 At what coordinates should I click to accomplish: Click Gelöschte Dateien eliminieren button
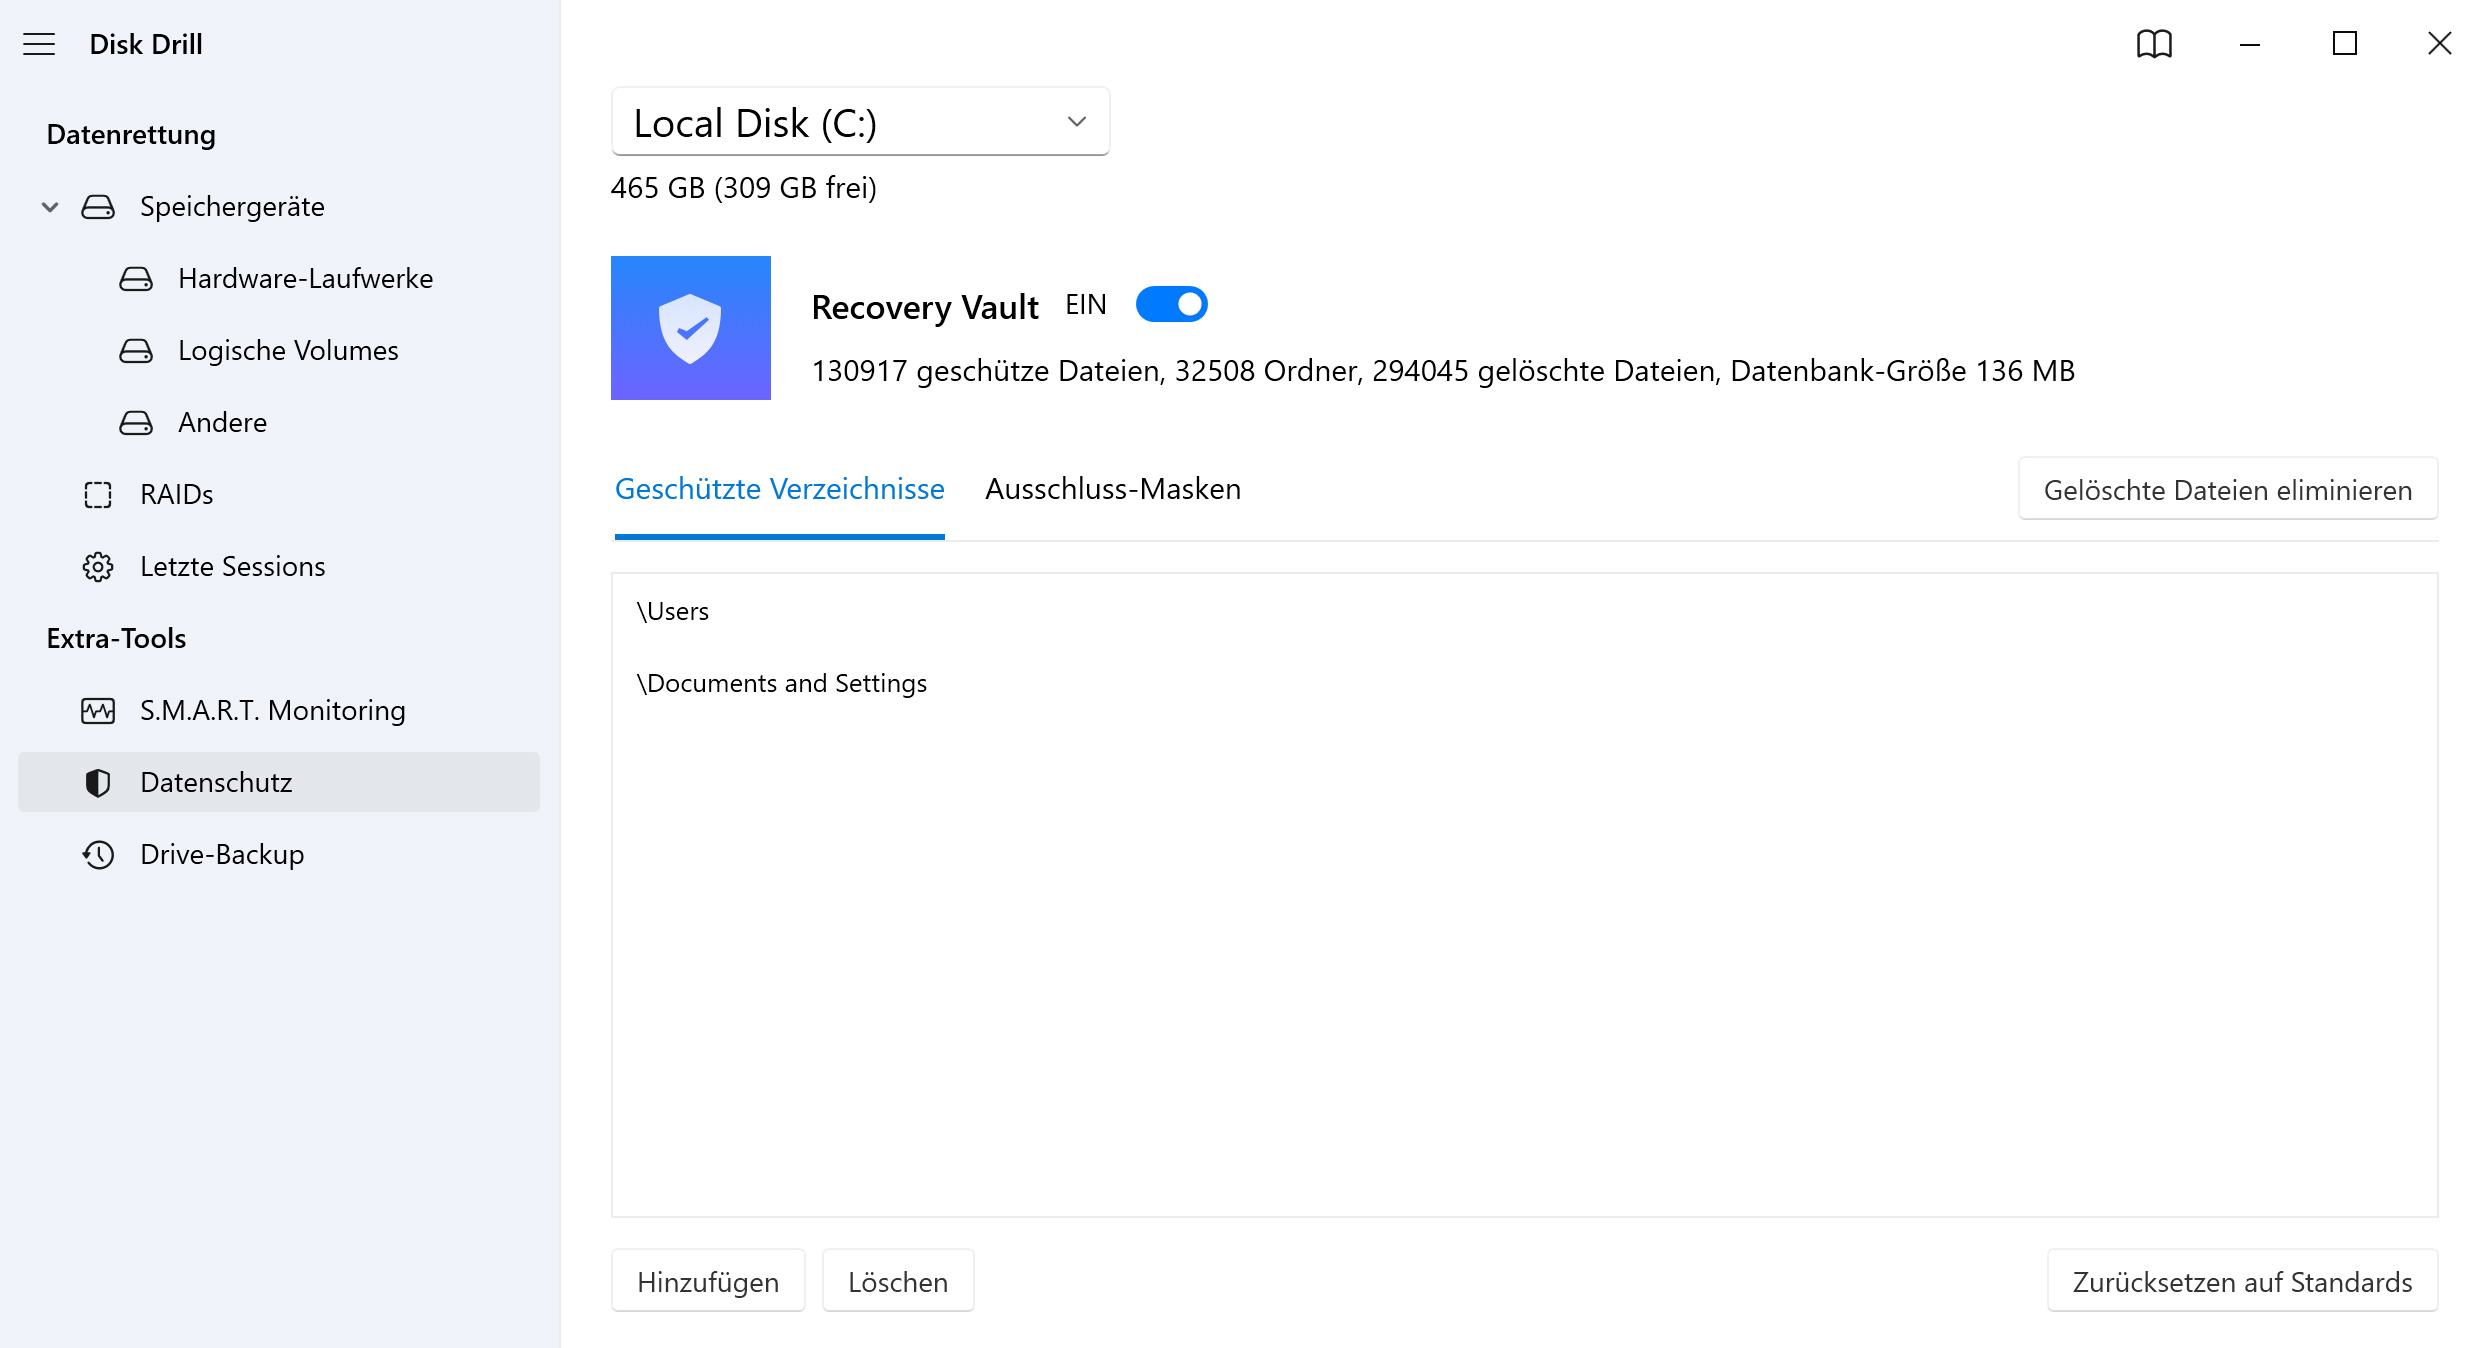(x=2231, y=490)
